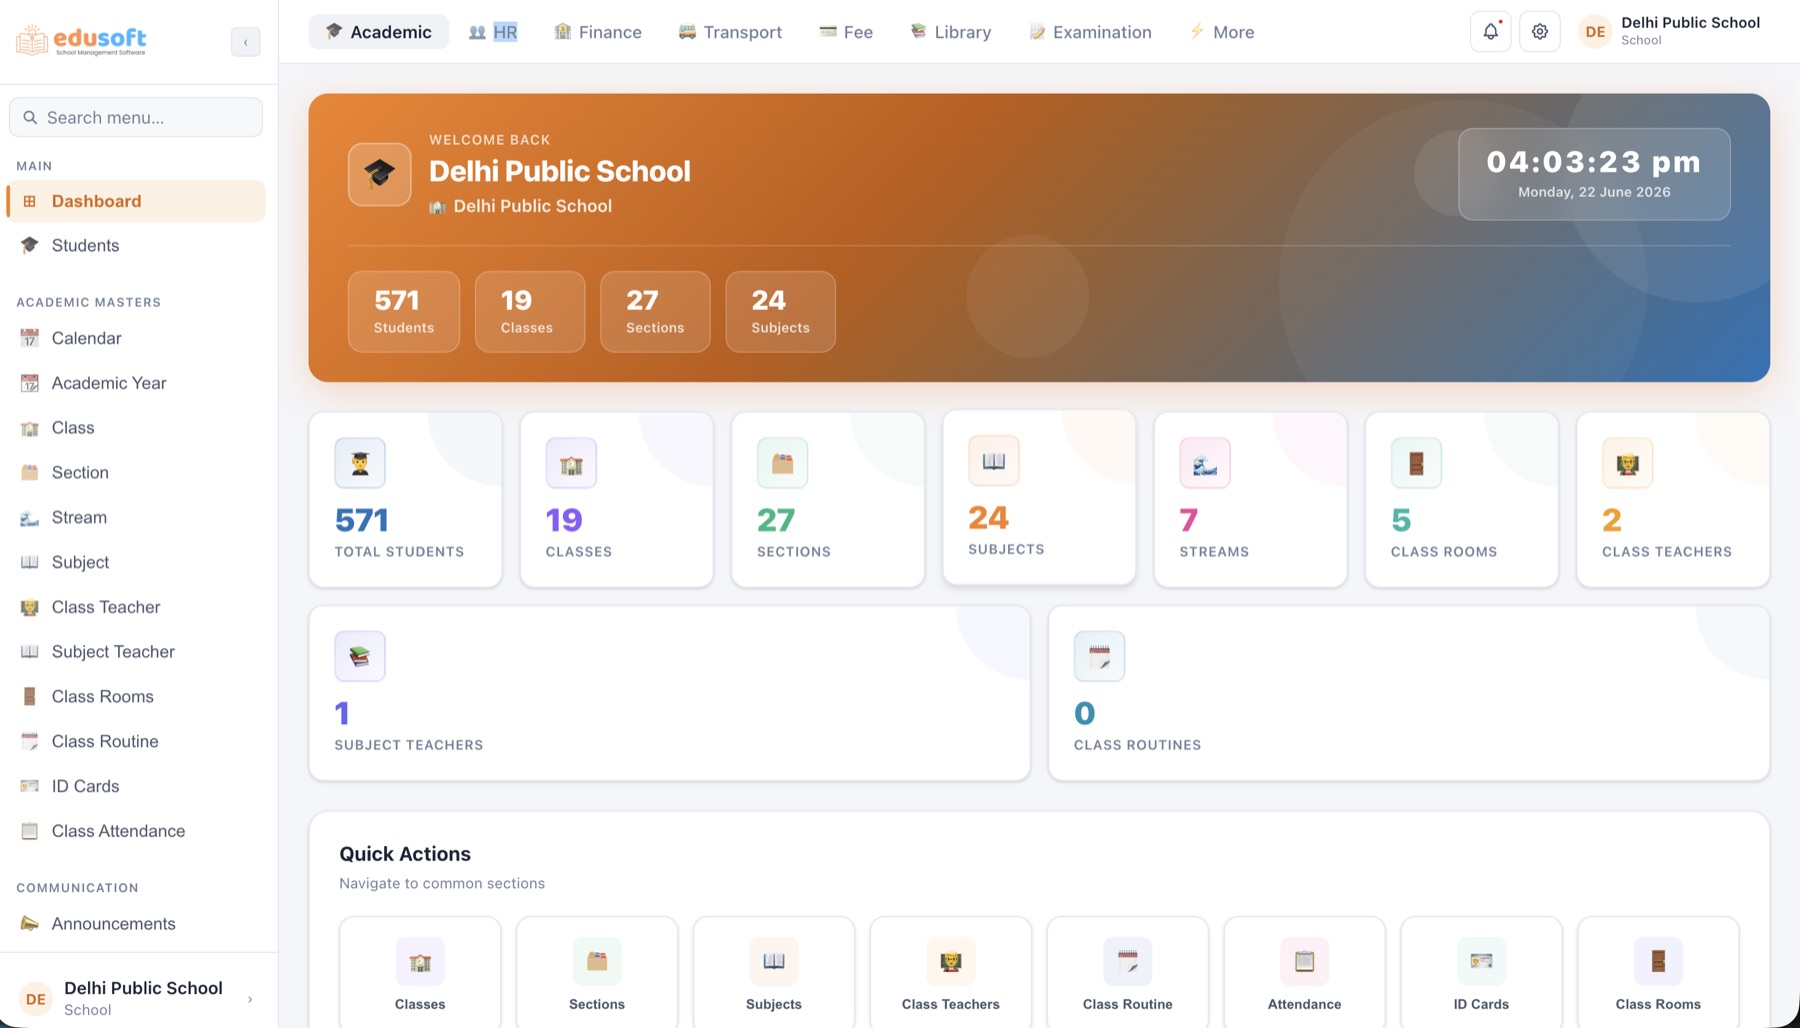Click the Streams card icon

[x=1205, y=463]
